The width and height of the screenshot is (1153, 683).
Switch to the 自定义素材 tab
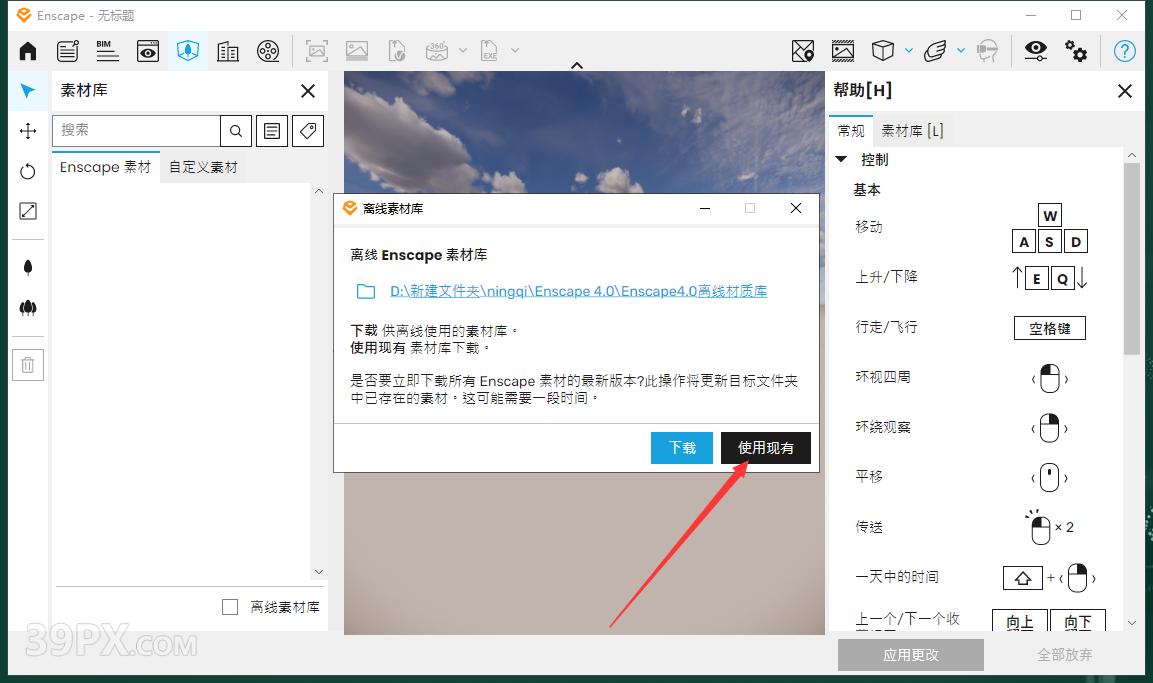coord(203,167)
